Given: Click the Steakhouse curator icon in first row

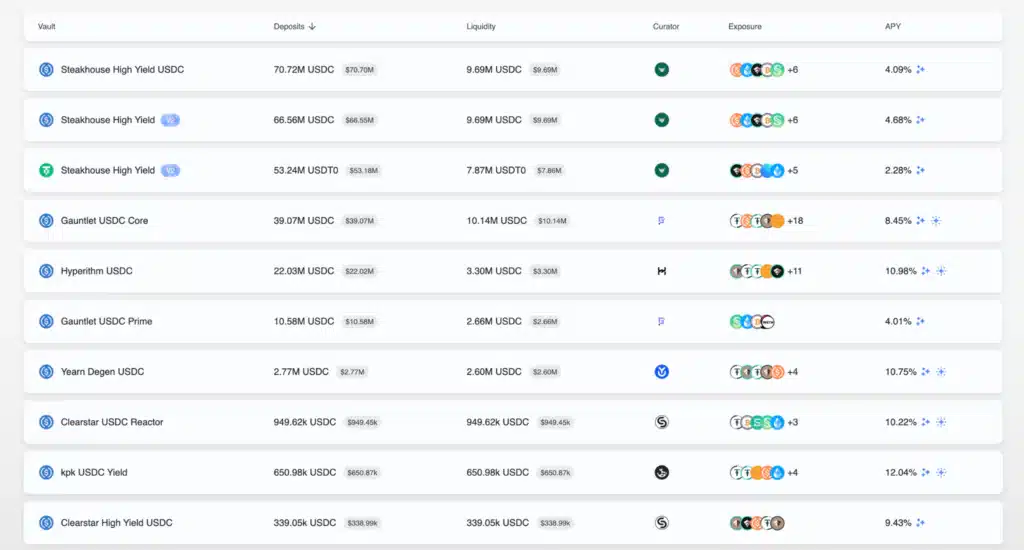Looking at the screenshot, I should 661,70.
